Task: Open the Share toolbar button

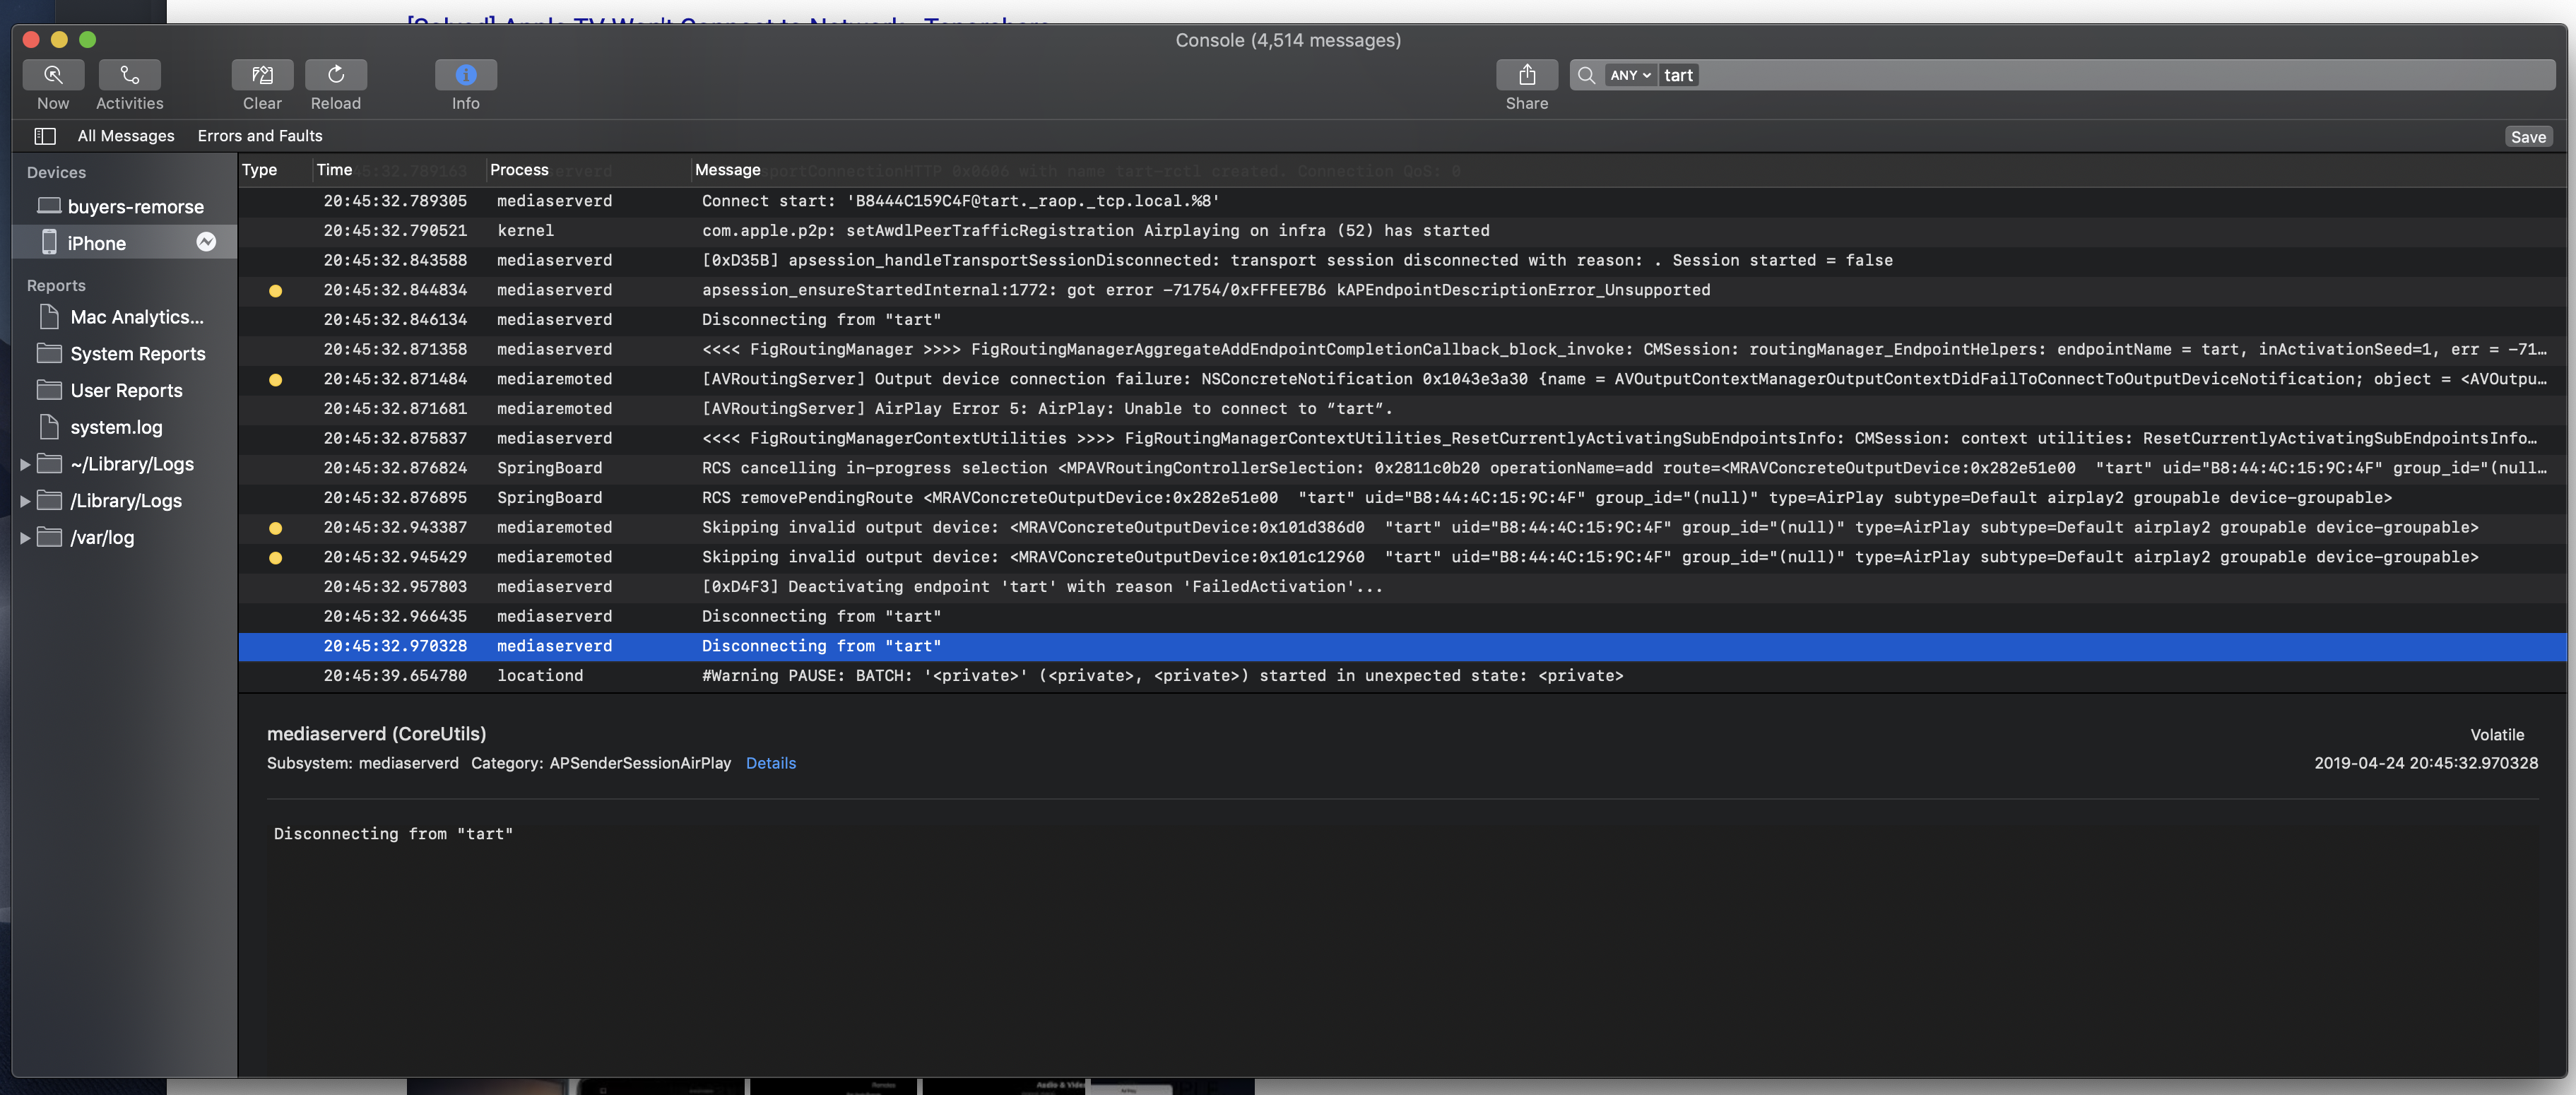Action: (x=1527, y=75)
